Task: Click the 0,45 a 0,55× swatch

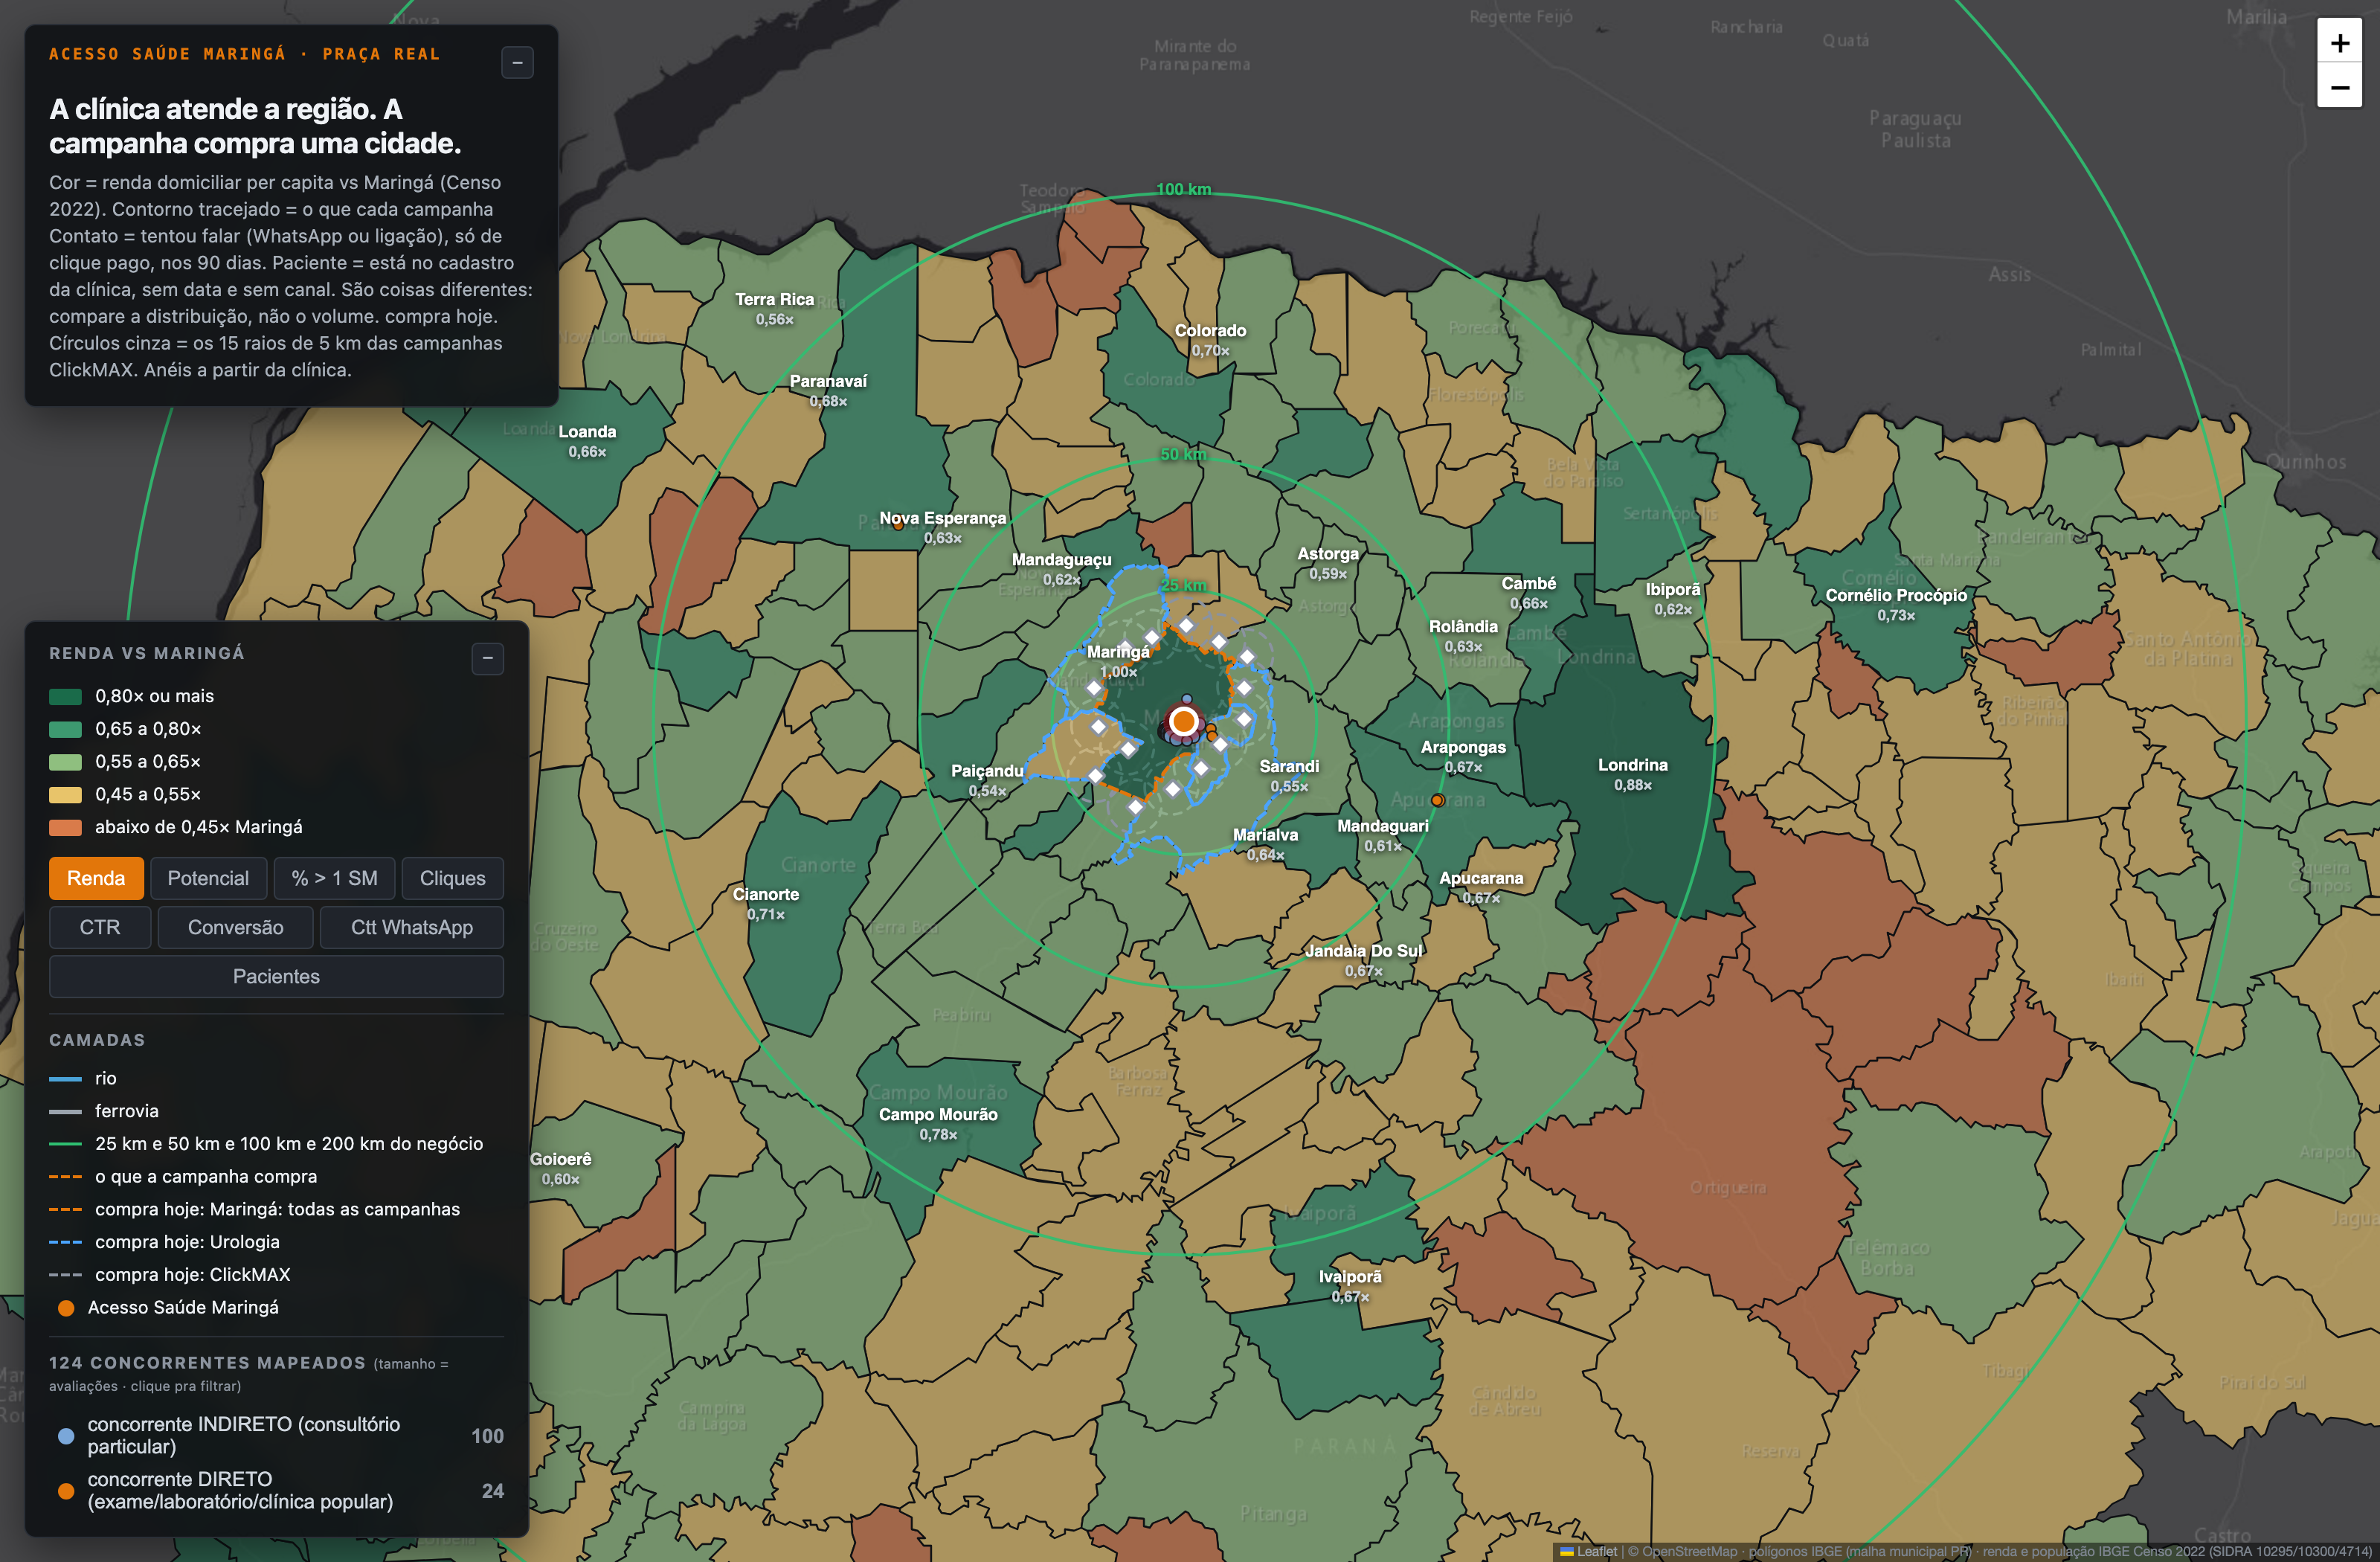Action: click(x=66, y=795)
